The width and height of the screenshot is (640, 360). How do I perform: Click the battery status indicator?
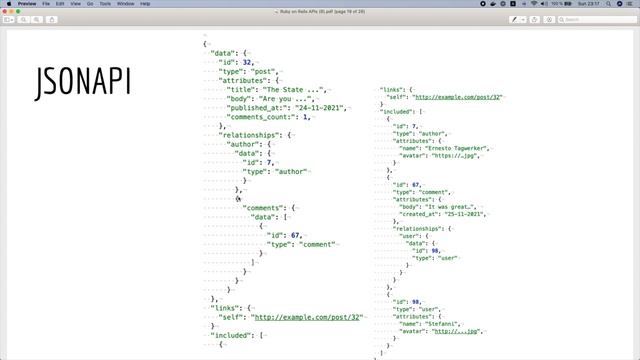pyautogui.click(x=561, y=4)
